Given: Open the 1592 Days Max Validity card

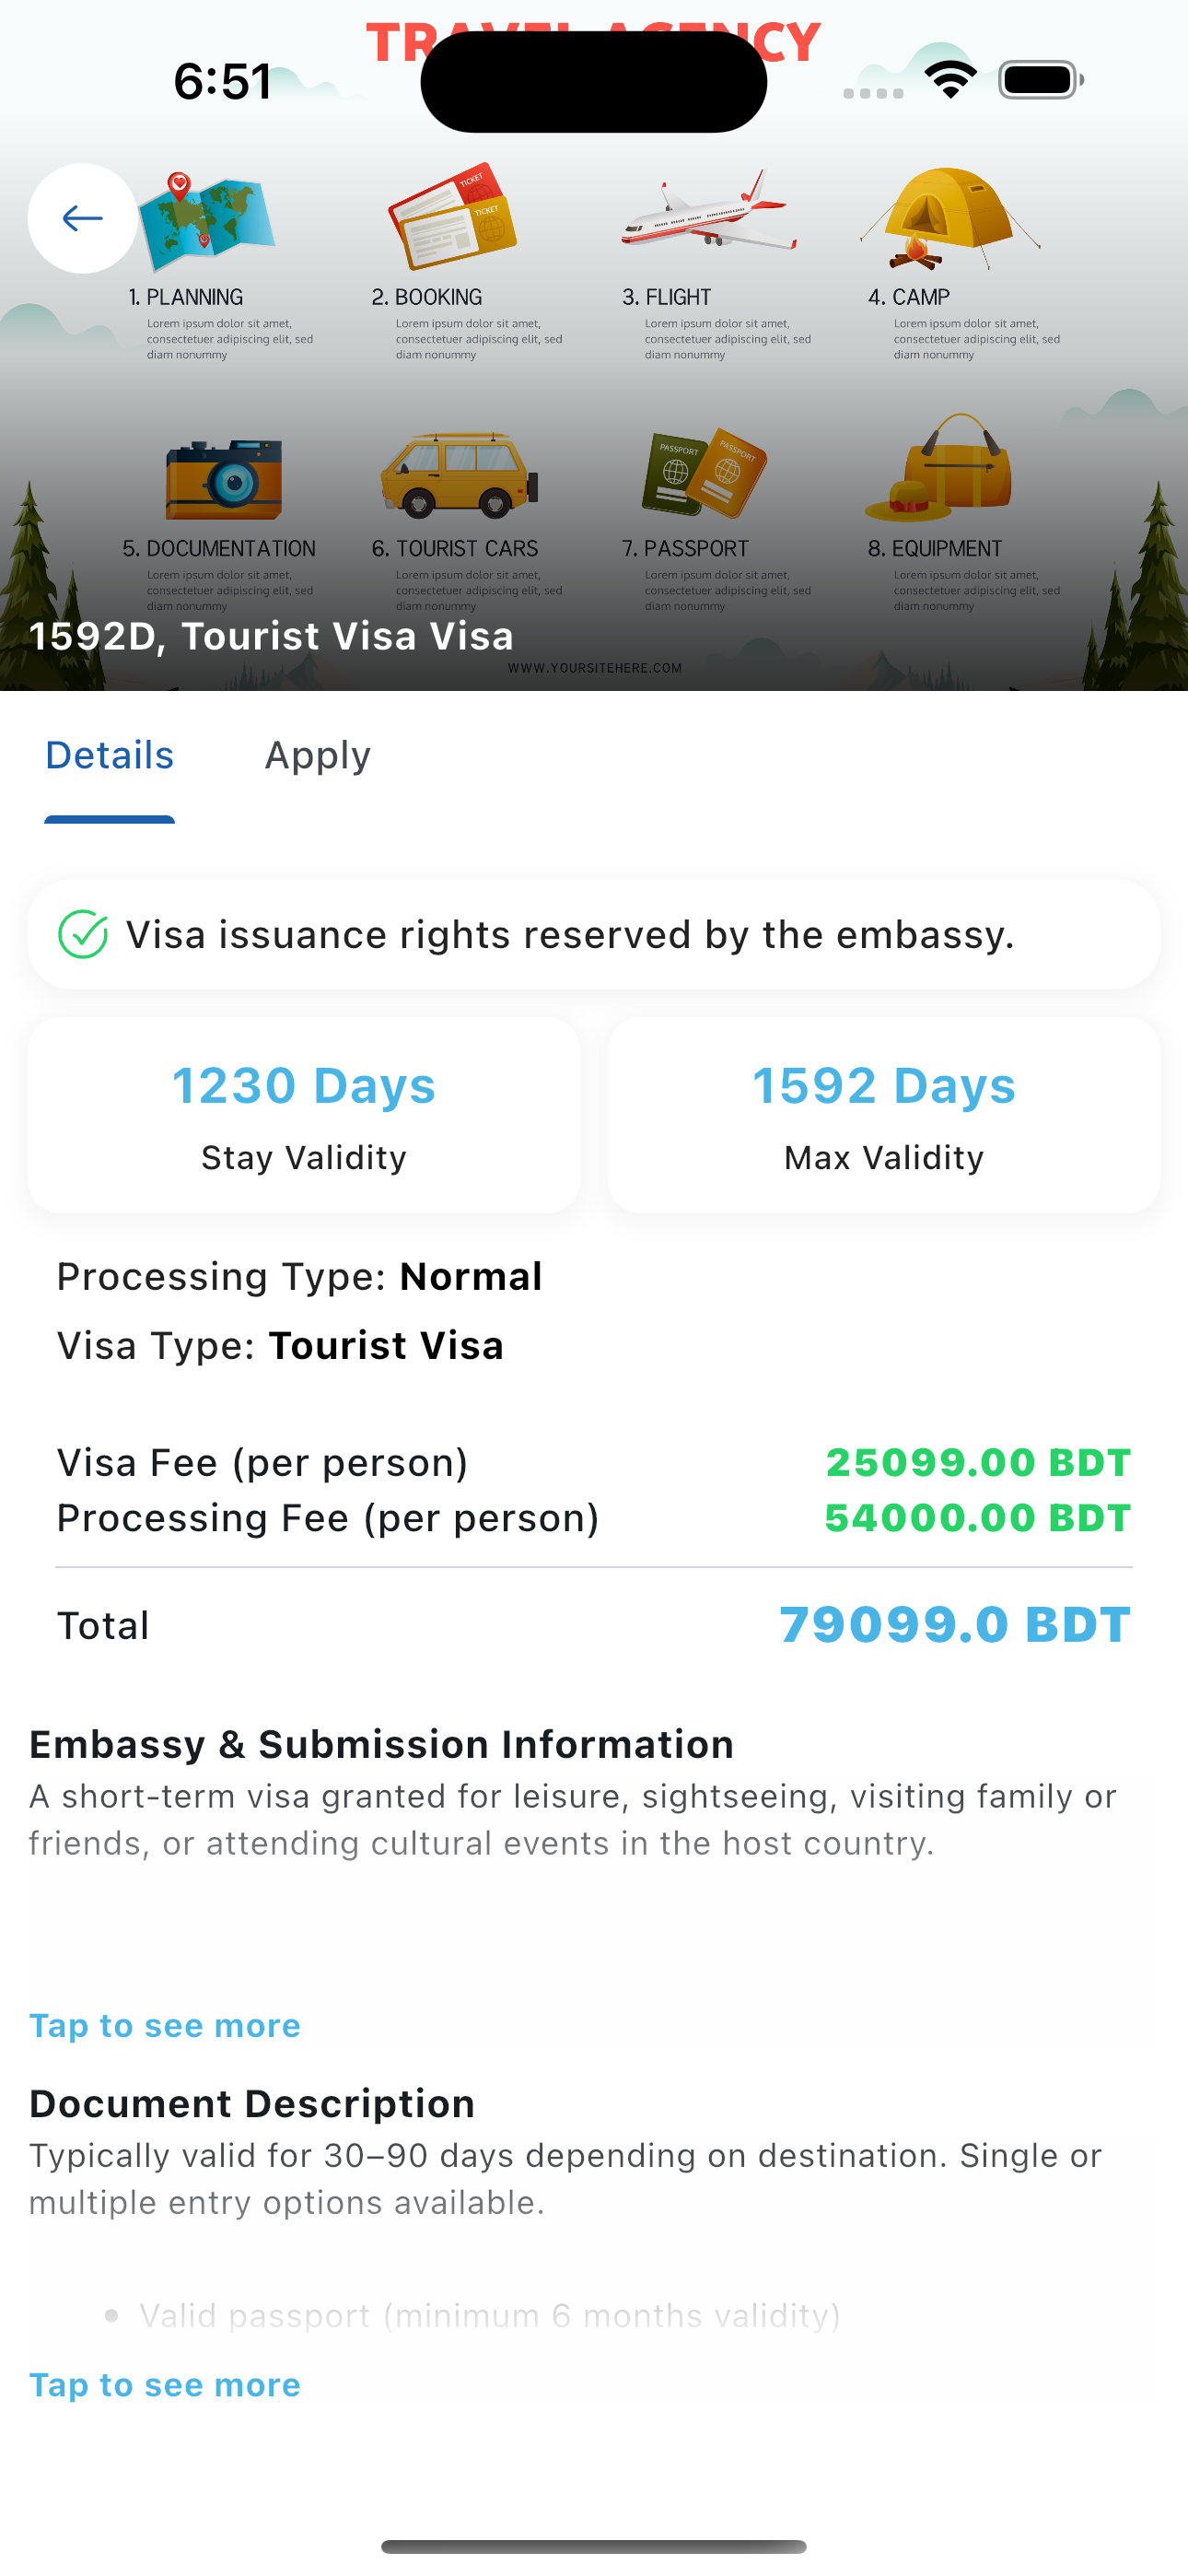Looking at the screenshot, I should click(884, 1116).
